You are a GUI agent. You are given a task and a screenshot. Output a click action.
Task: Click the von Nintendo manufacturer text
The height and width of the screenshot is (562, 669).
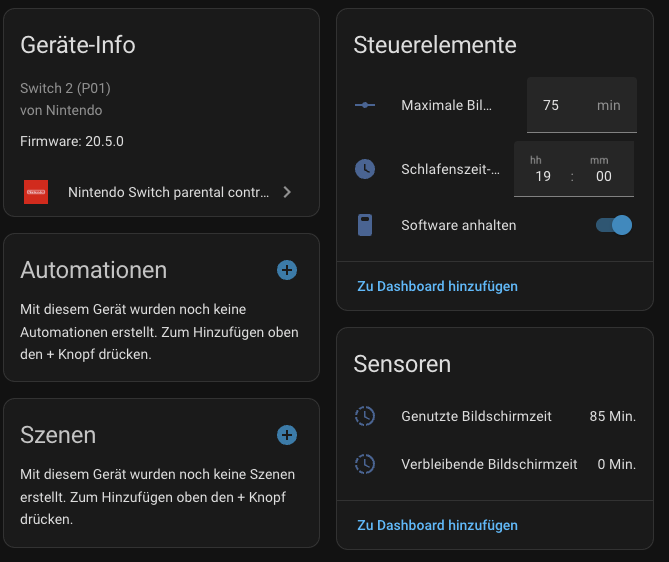[x=61, y=110]
